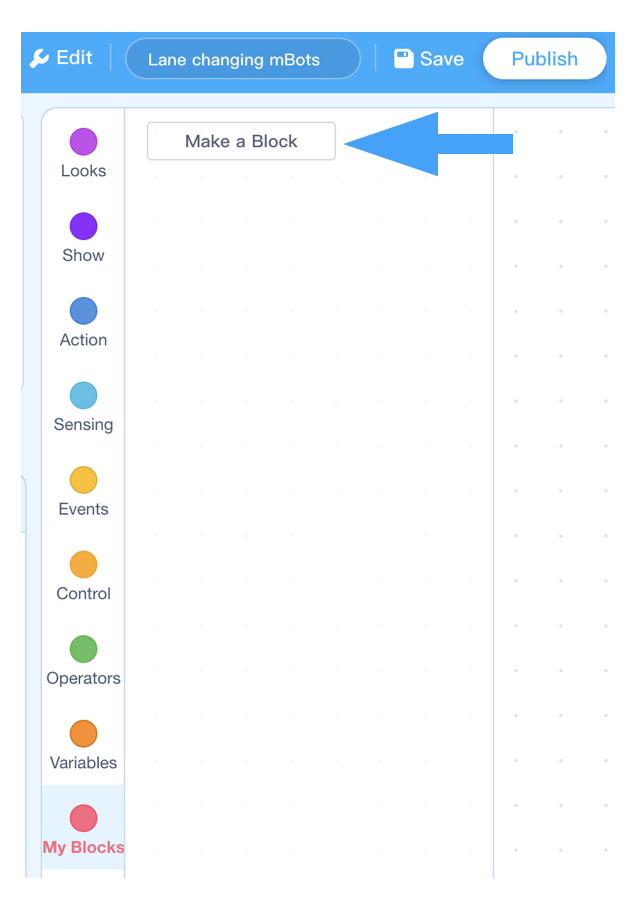Open the blue Action category circle
This screenshot has width=632, height=908.
tap(83, 311)
